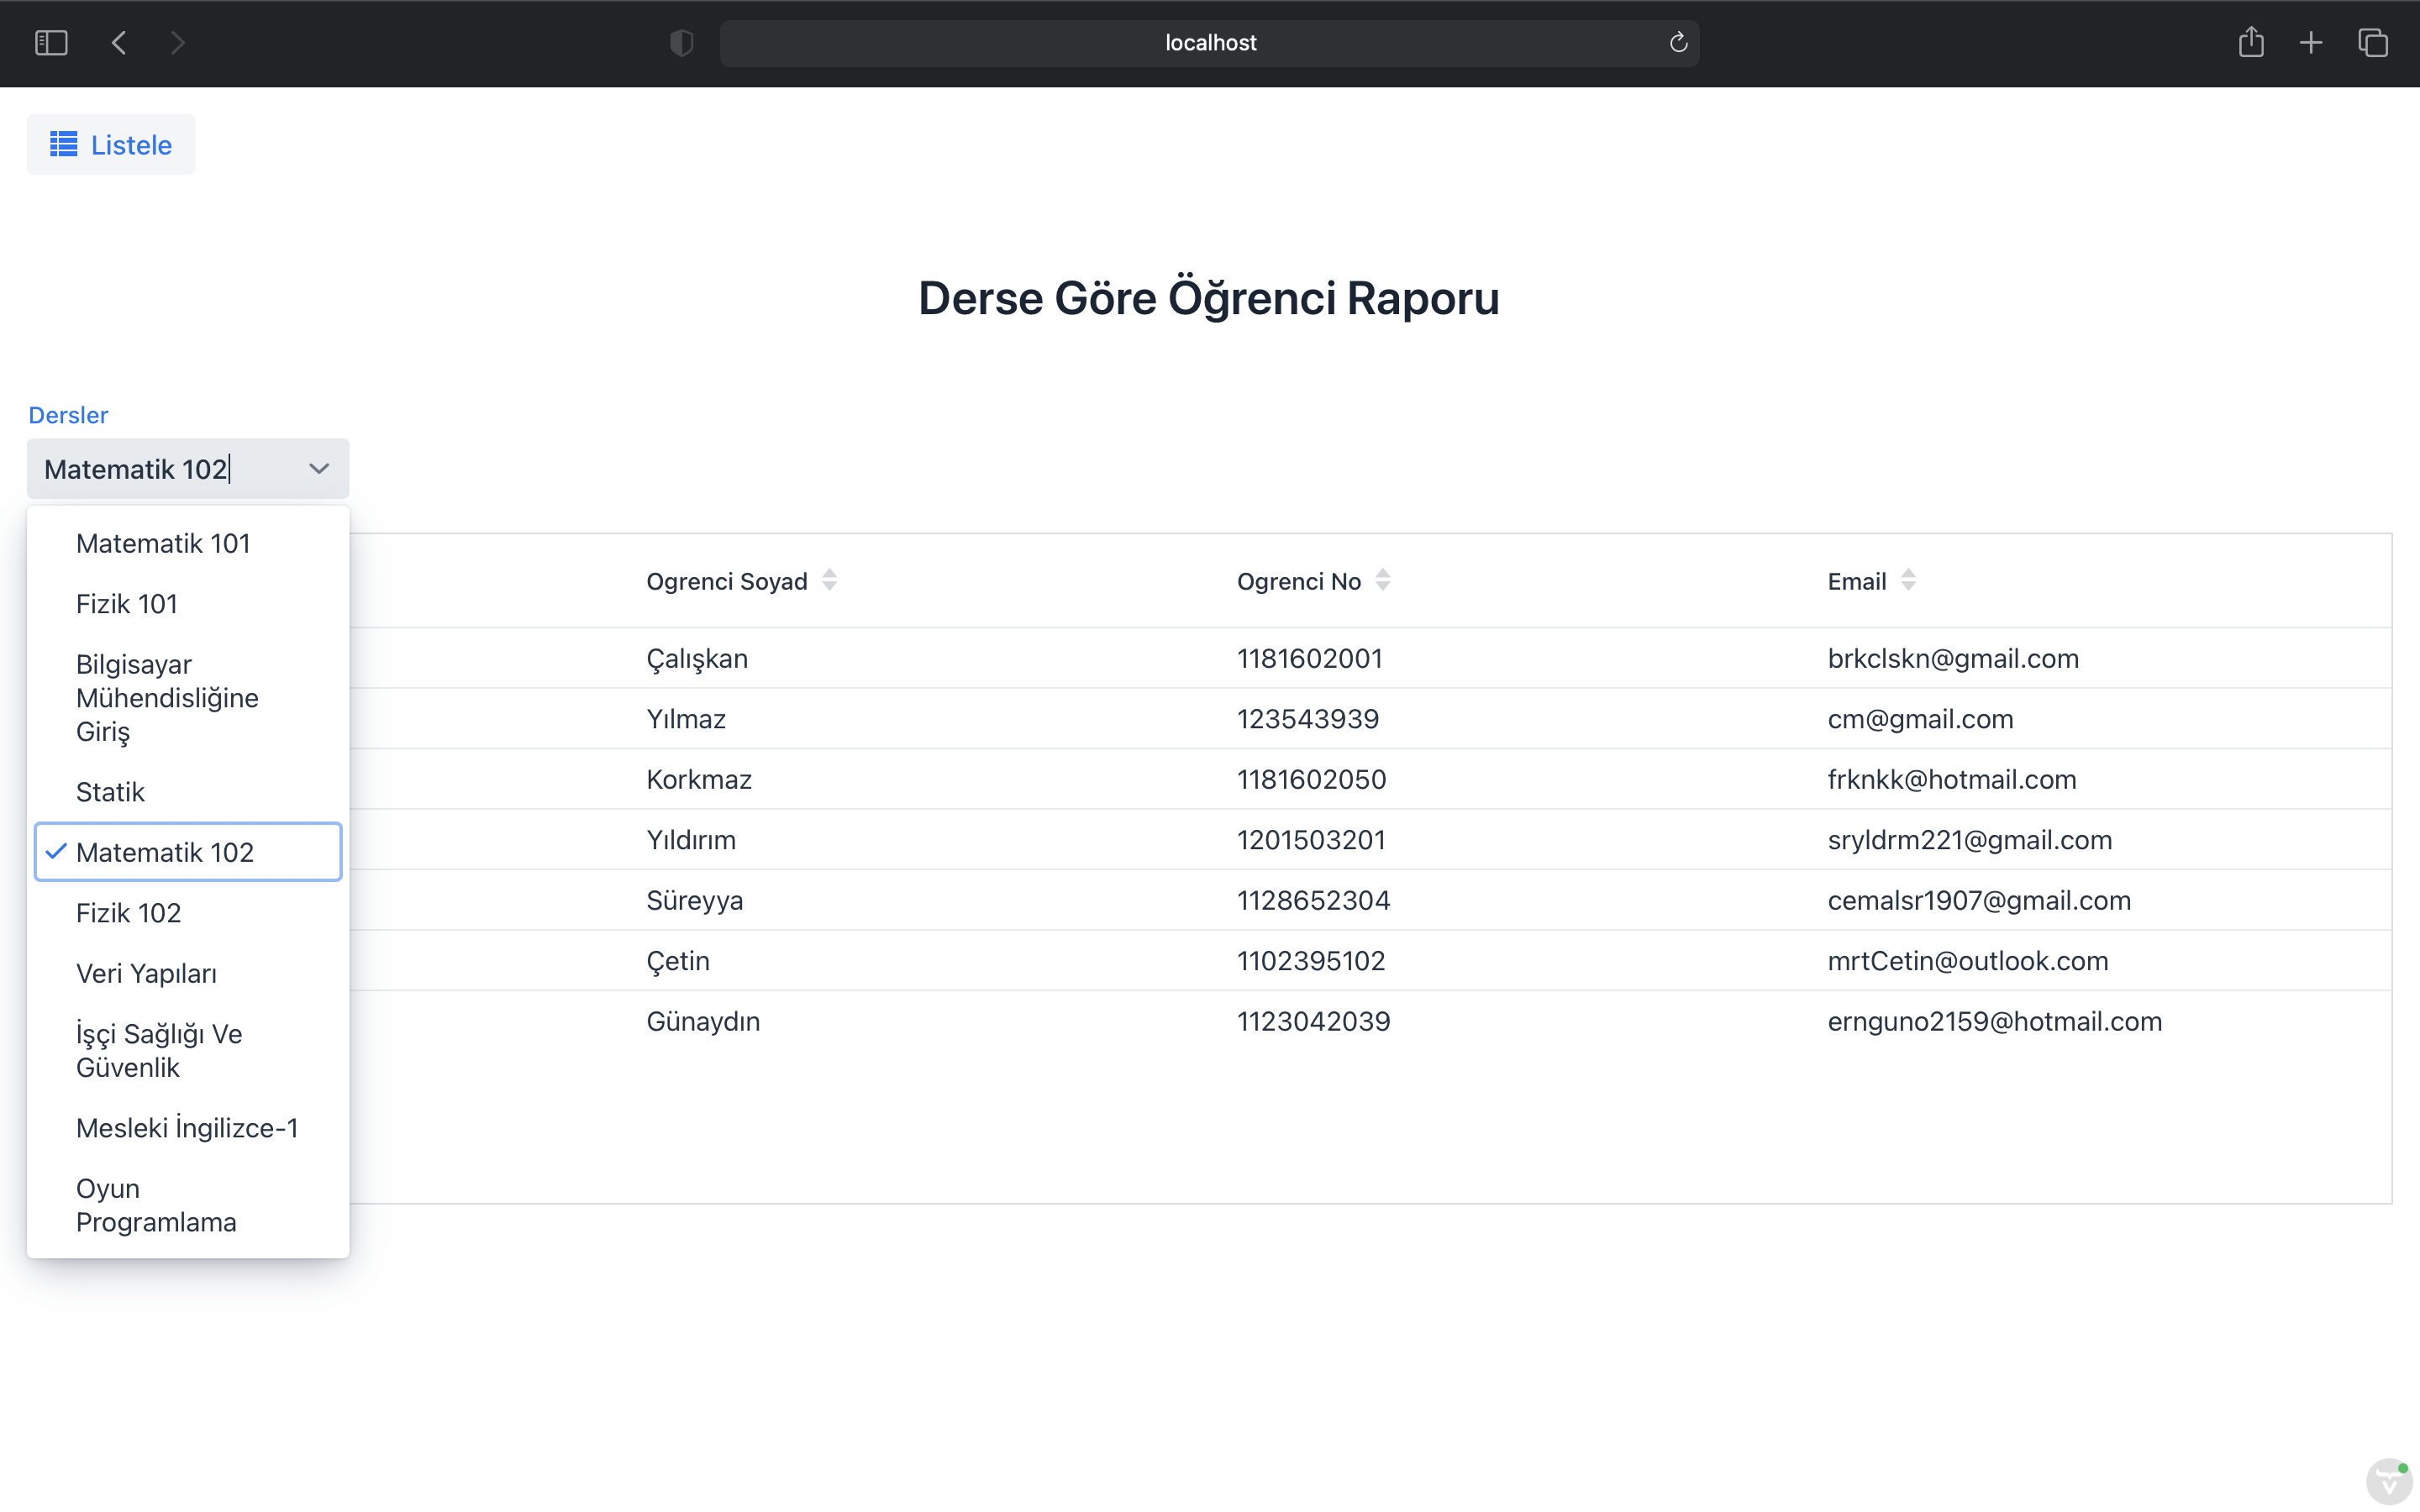This screenshot has height=1512, width=2420.
Task: Select the Statik course option
Action: coord(110,791)
